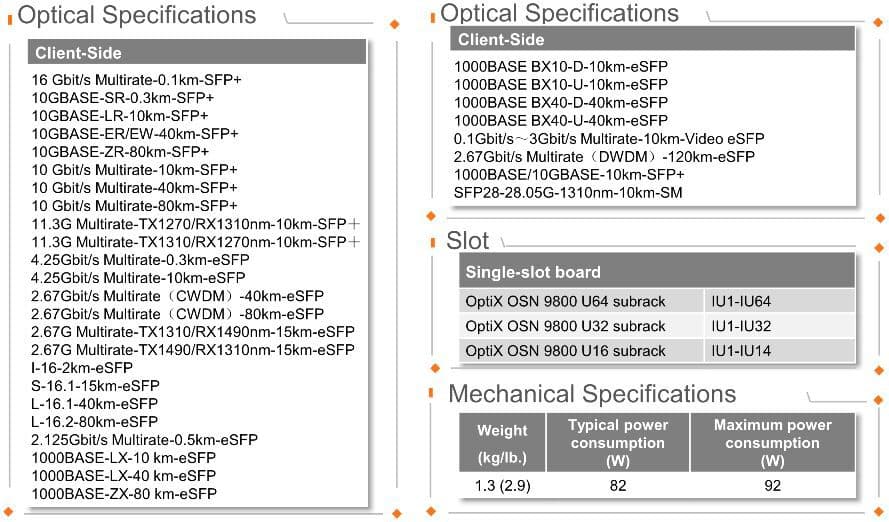Click the left Client-Side header bar

[x=197, y=53]
